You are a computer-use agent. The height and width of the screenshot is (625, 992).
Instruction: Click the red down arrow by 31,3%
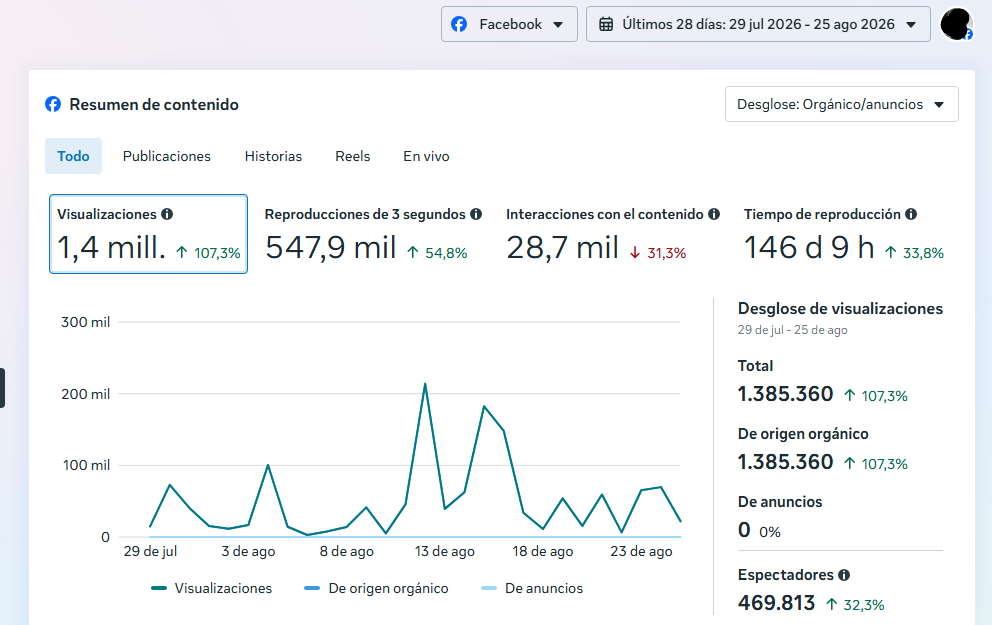[635, 253]
